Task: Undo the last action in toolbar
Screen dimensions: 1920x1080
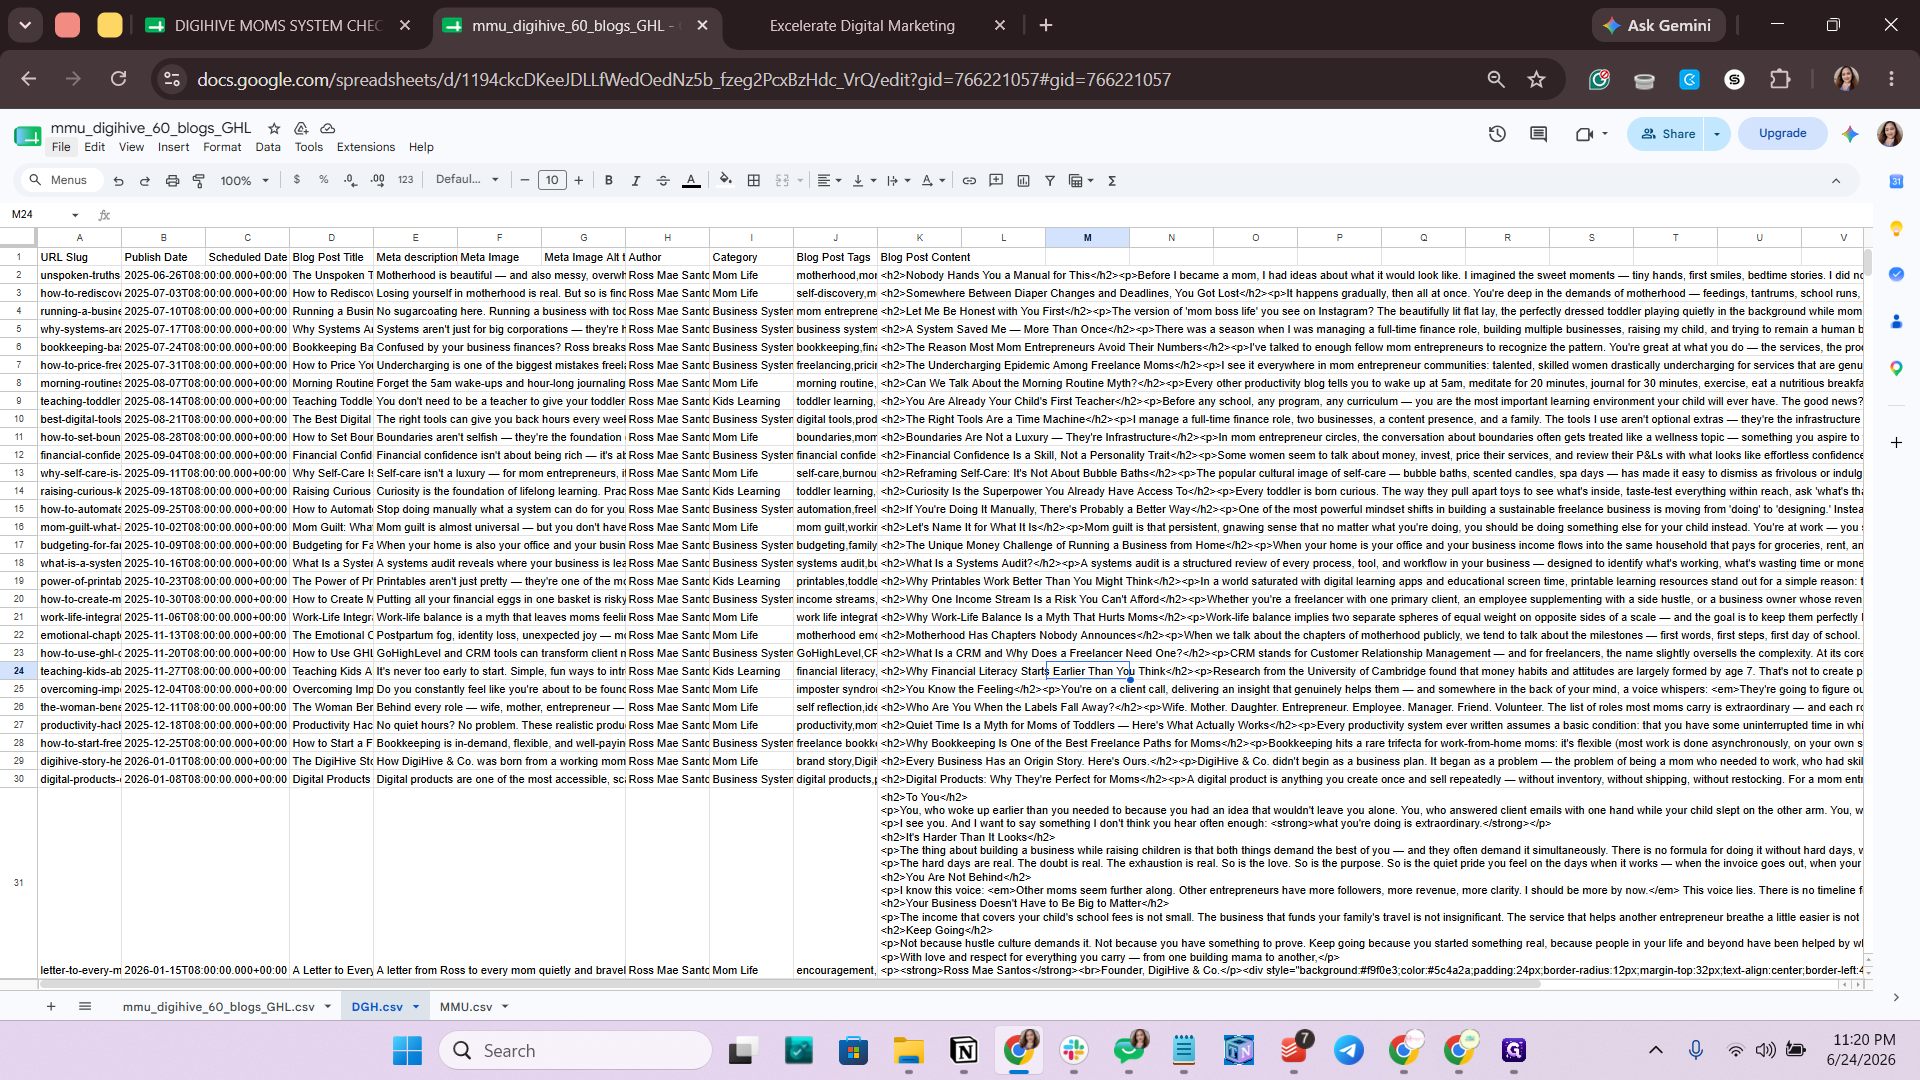Action: pyautogui.click(x=119, y=181)
